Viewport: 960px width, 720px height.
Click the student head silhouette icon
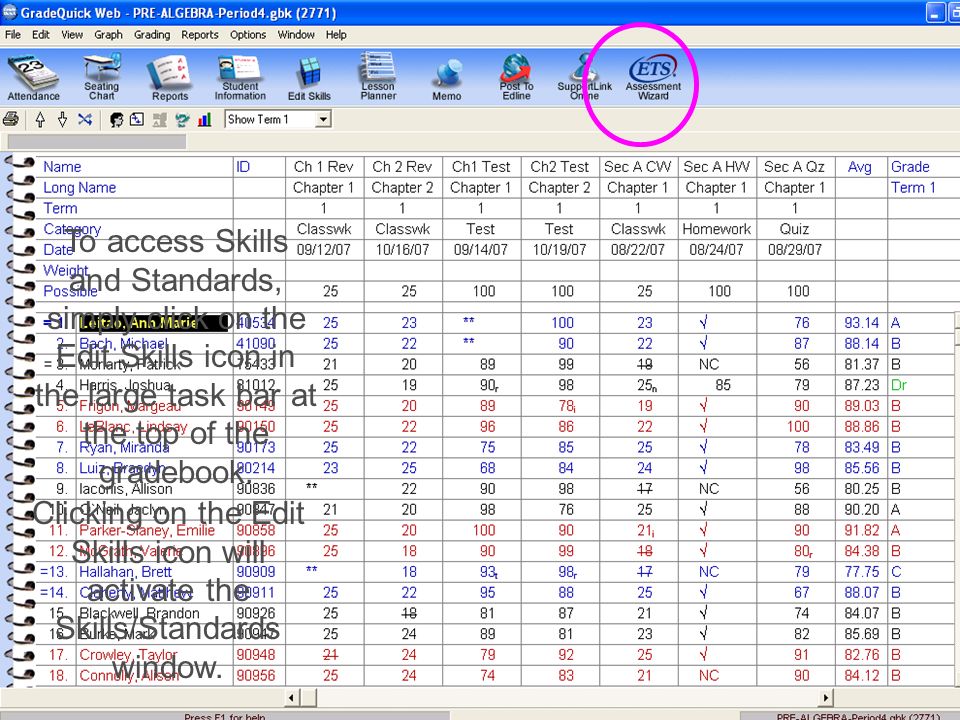tap(116, 119)
